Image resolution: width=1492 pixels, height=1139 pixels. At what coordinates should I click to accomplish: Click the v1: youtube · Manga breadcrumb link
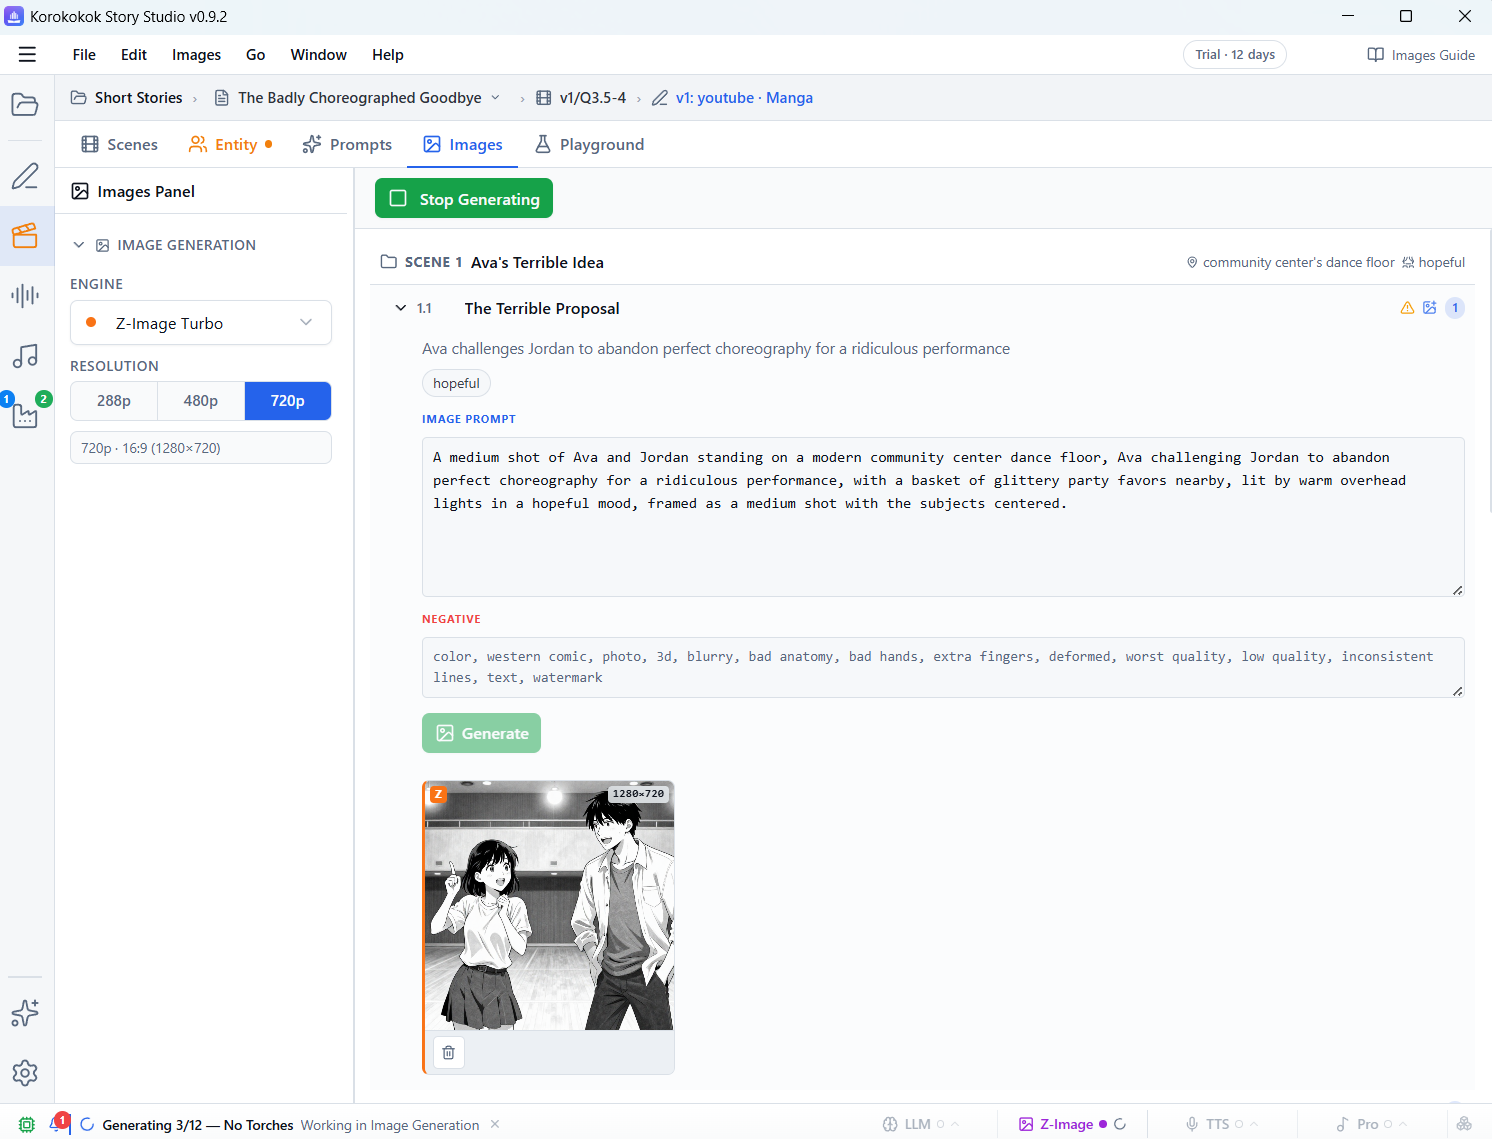point(733,98)
